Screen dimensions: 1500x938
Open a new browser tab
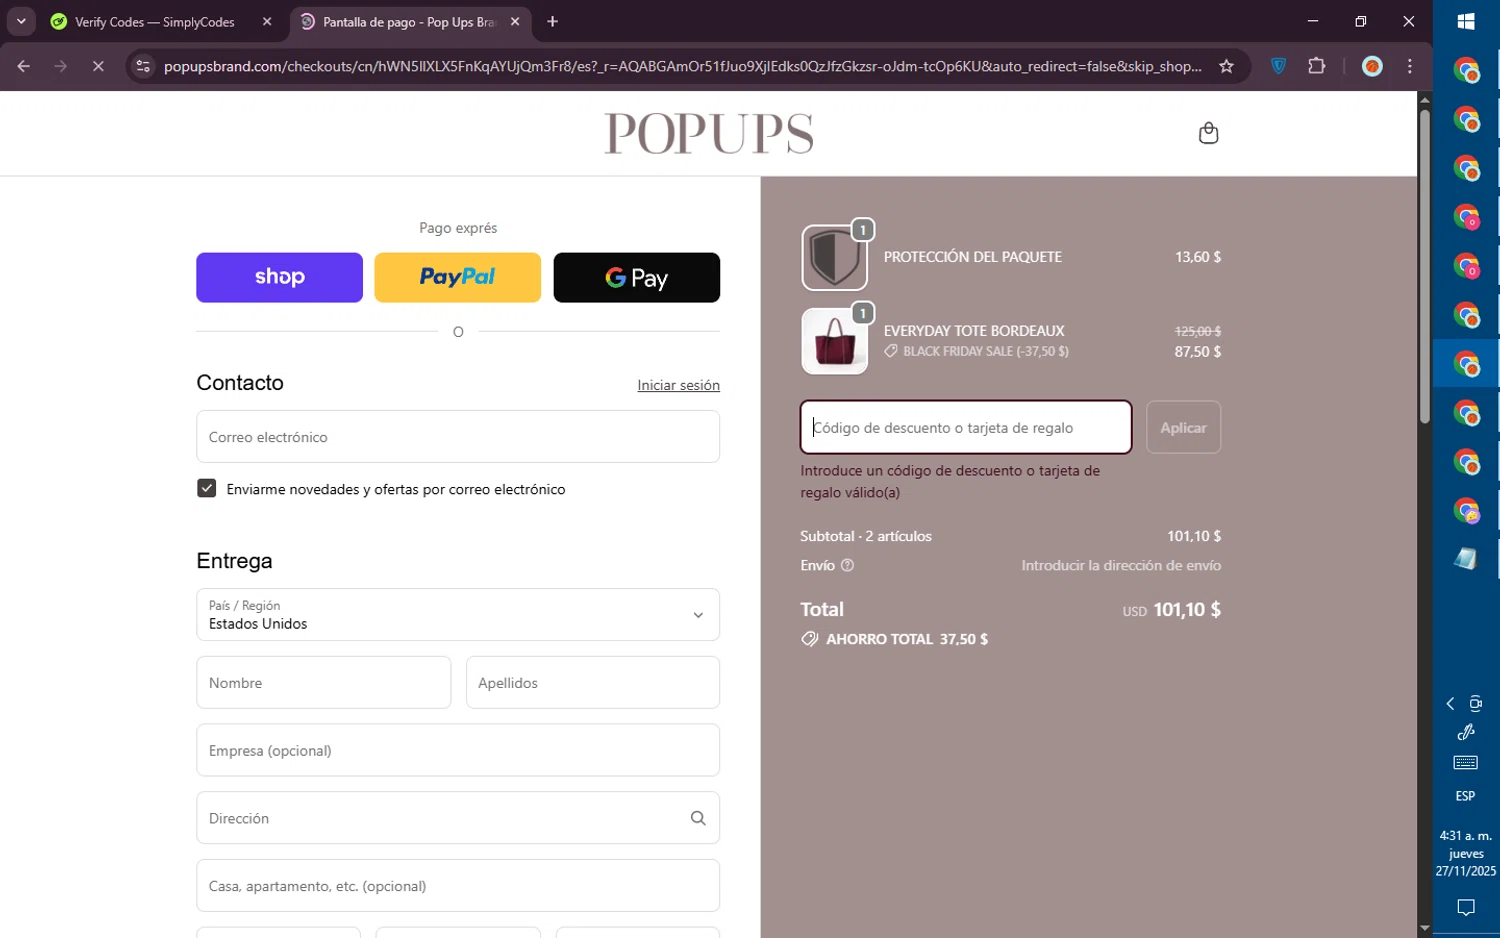(553, 21)
